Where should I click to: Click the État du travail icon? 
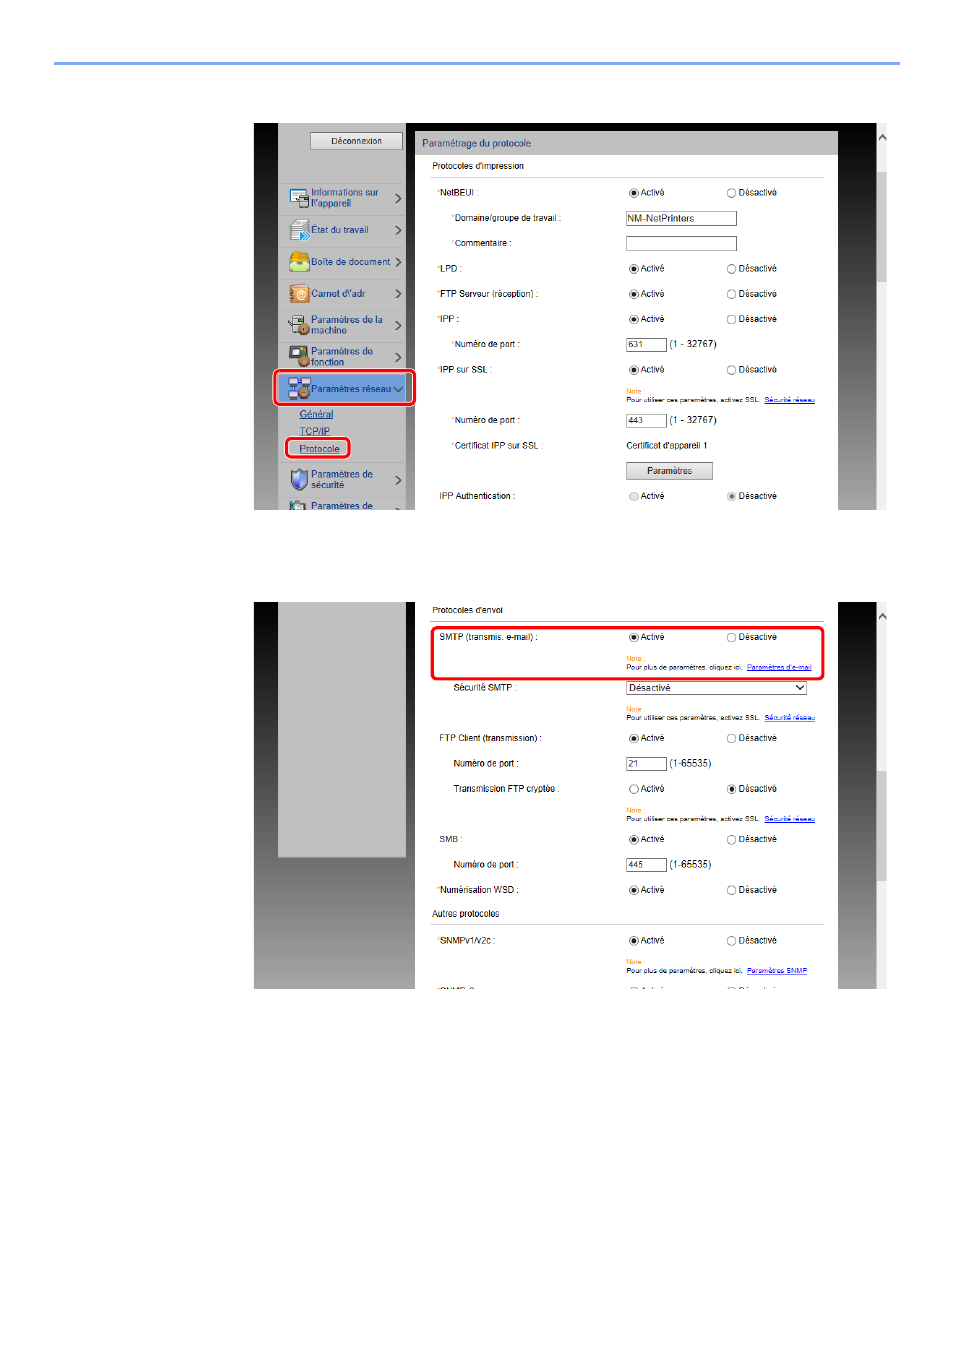[x=299, y=230]
